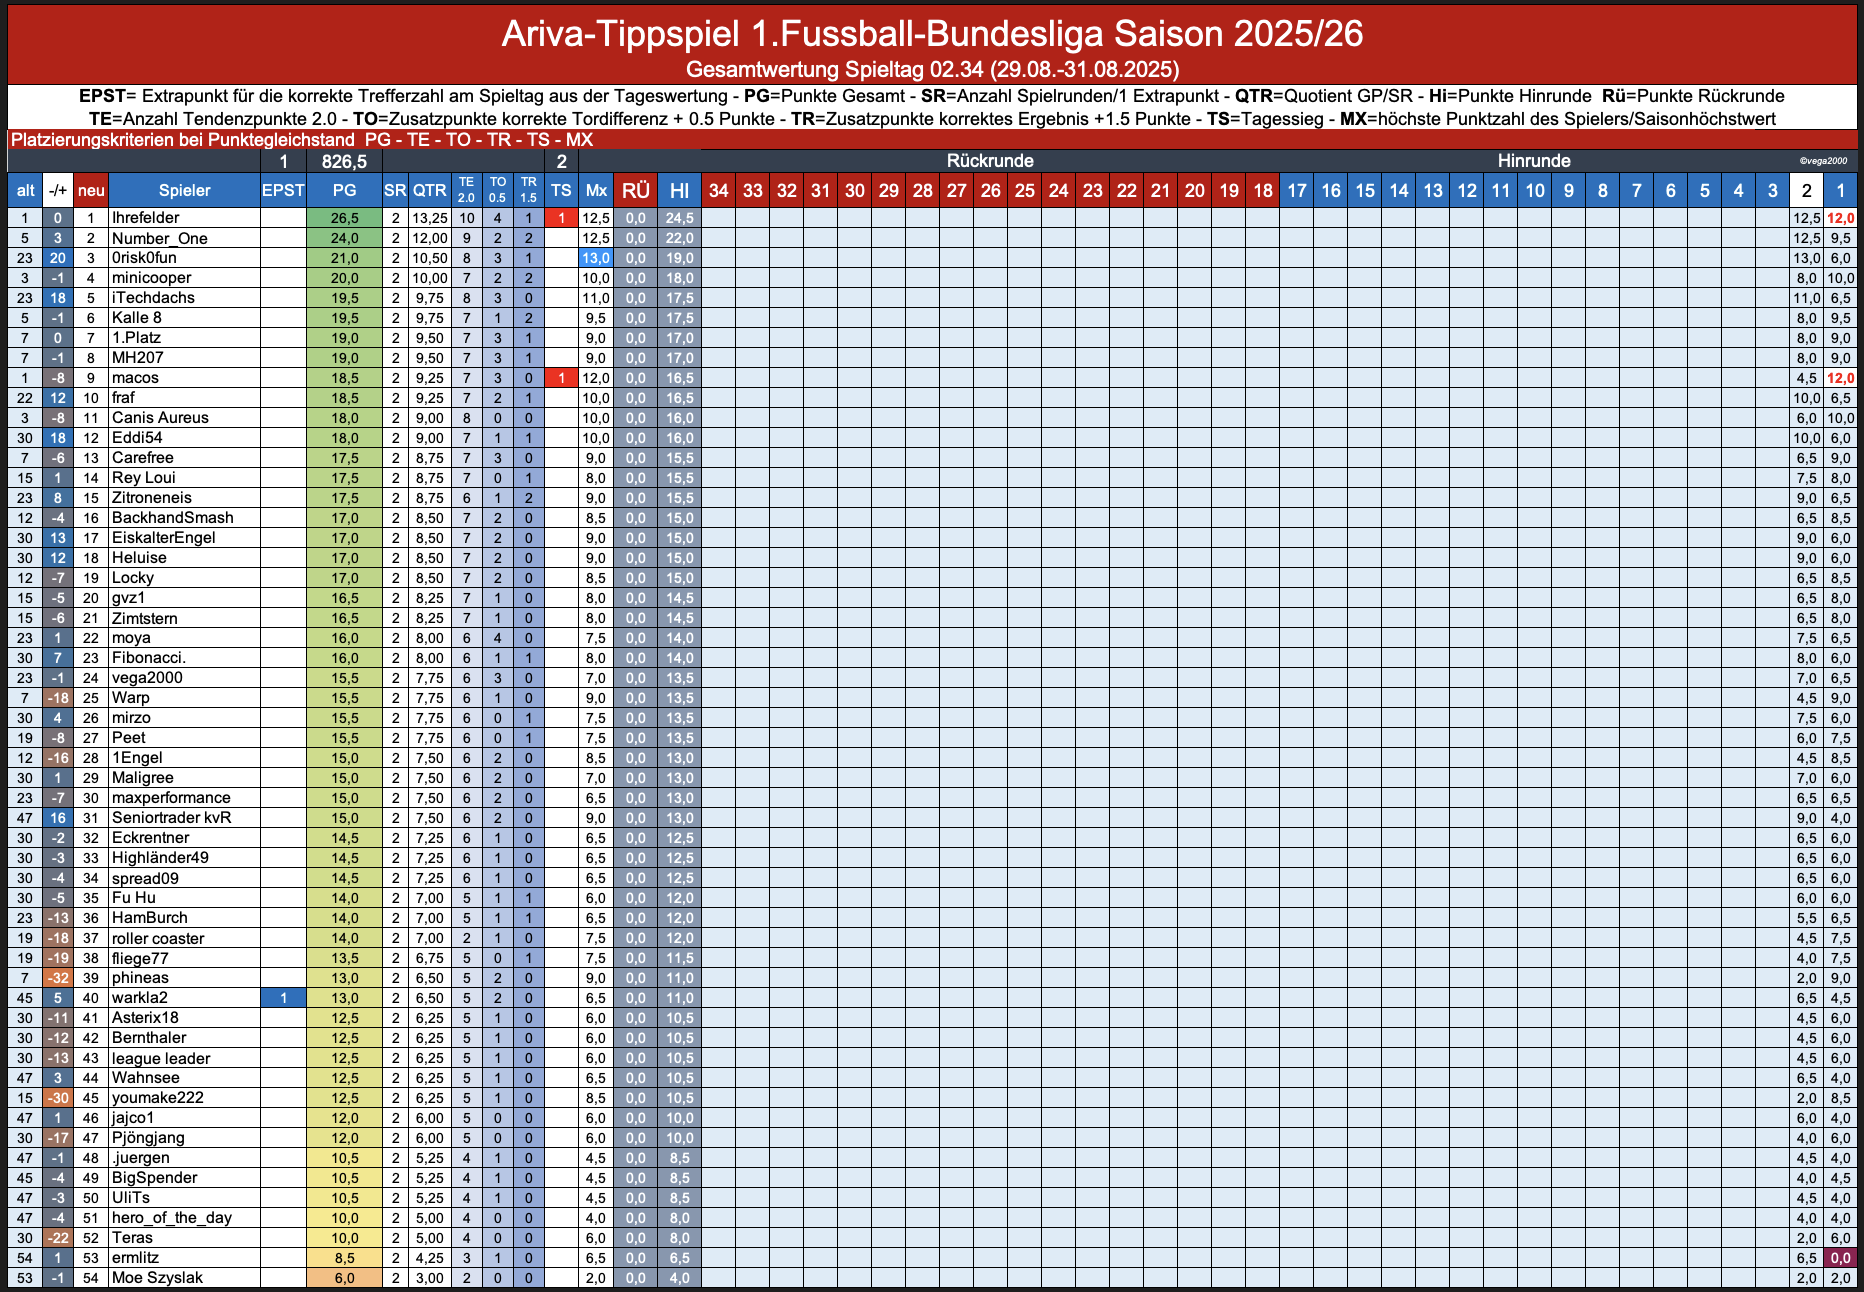Click the 'Mx' column header
This screenshot has height=1292, width=1864.
(596, 190)
